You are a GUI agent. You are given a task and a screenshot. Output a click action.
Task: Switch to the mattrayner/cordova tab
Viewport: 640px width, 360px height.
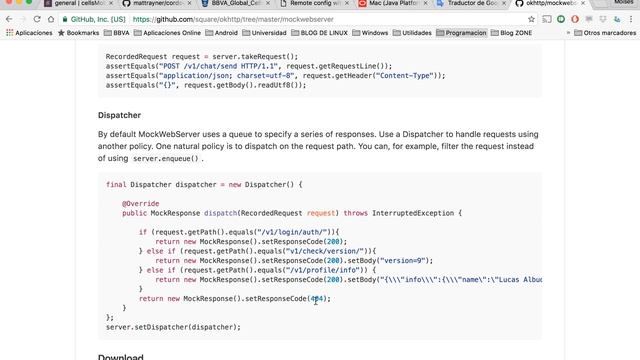coord(156,3)
